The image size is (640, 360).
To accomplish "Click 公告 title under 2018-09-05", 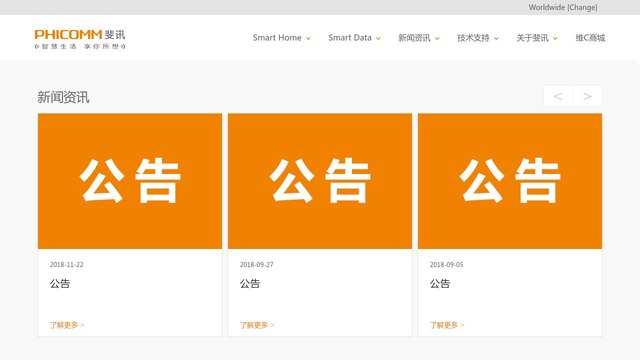I will point(440,283).
